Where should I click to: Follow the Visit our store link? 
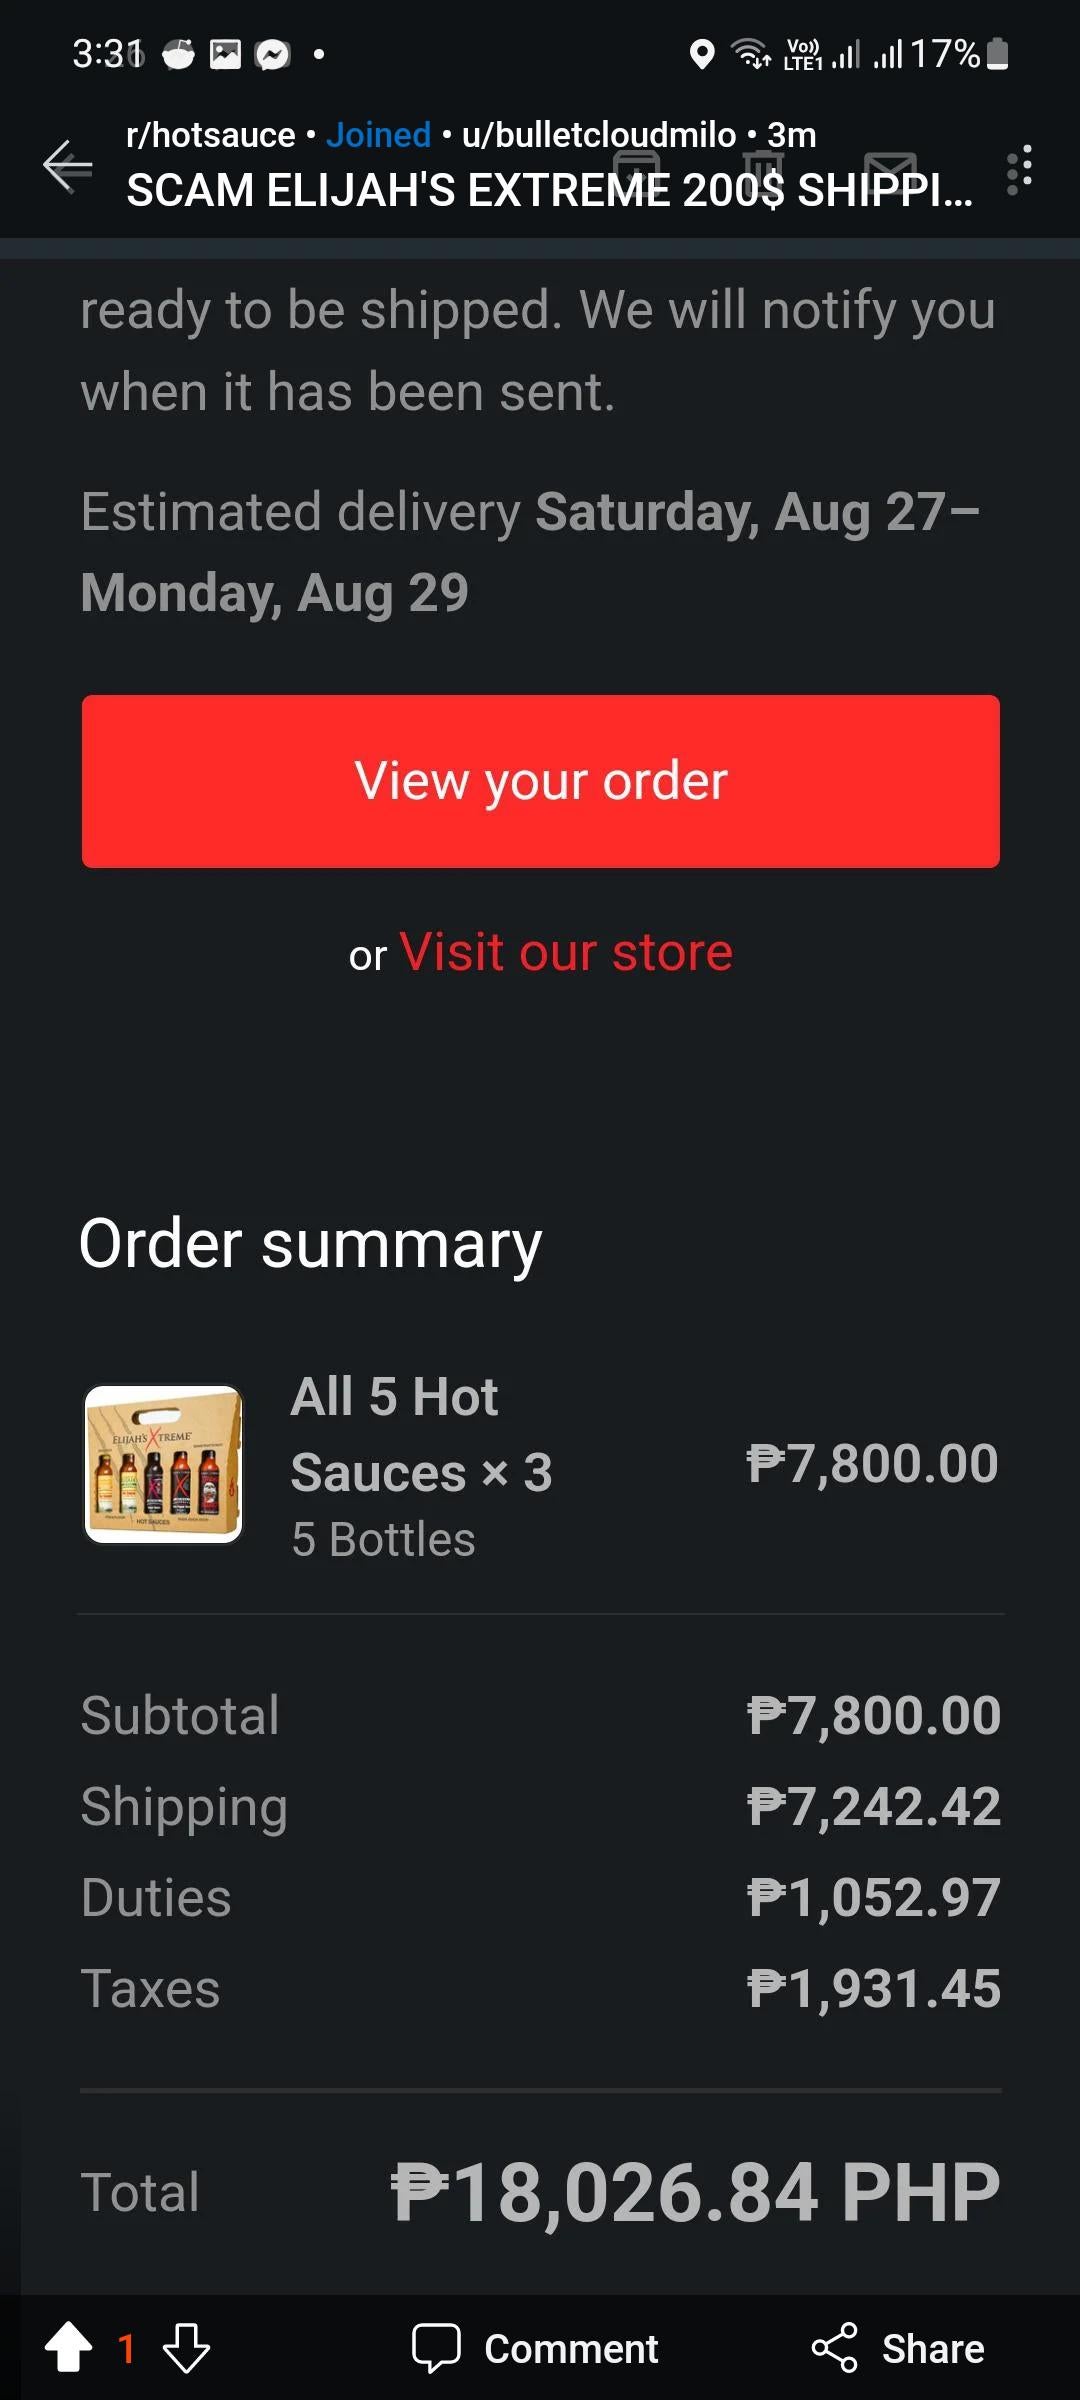(566, 952)
